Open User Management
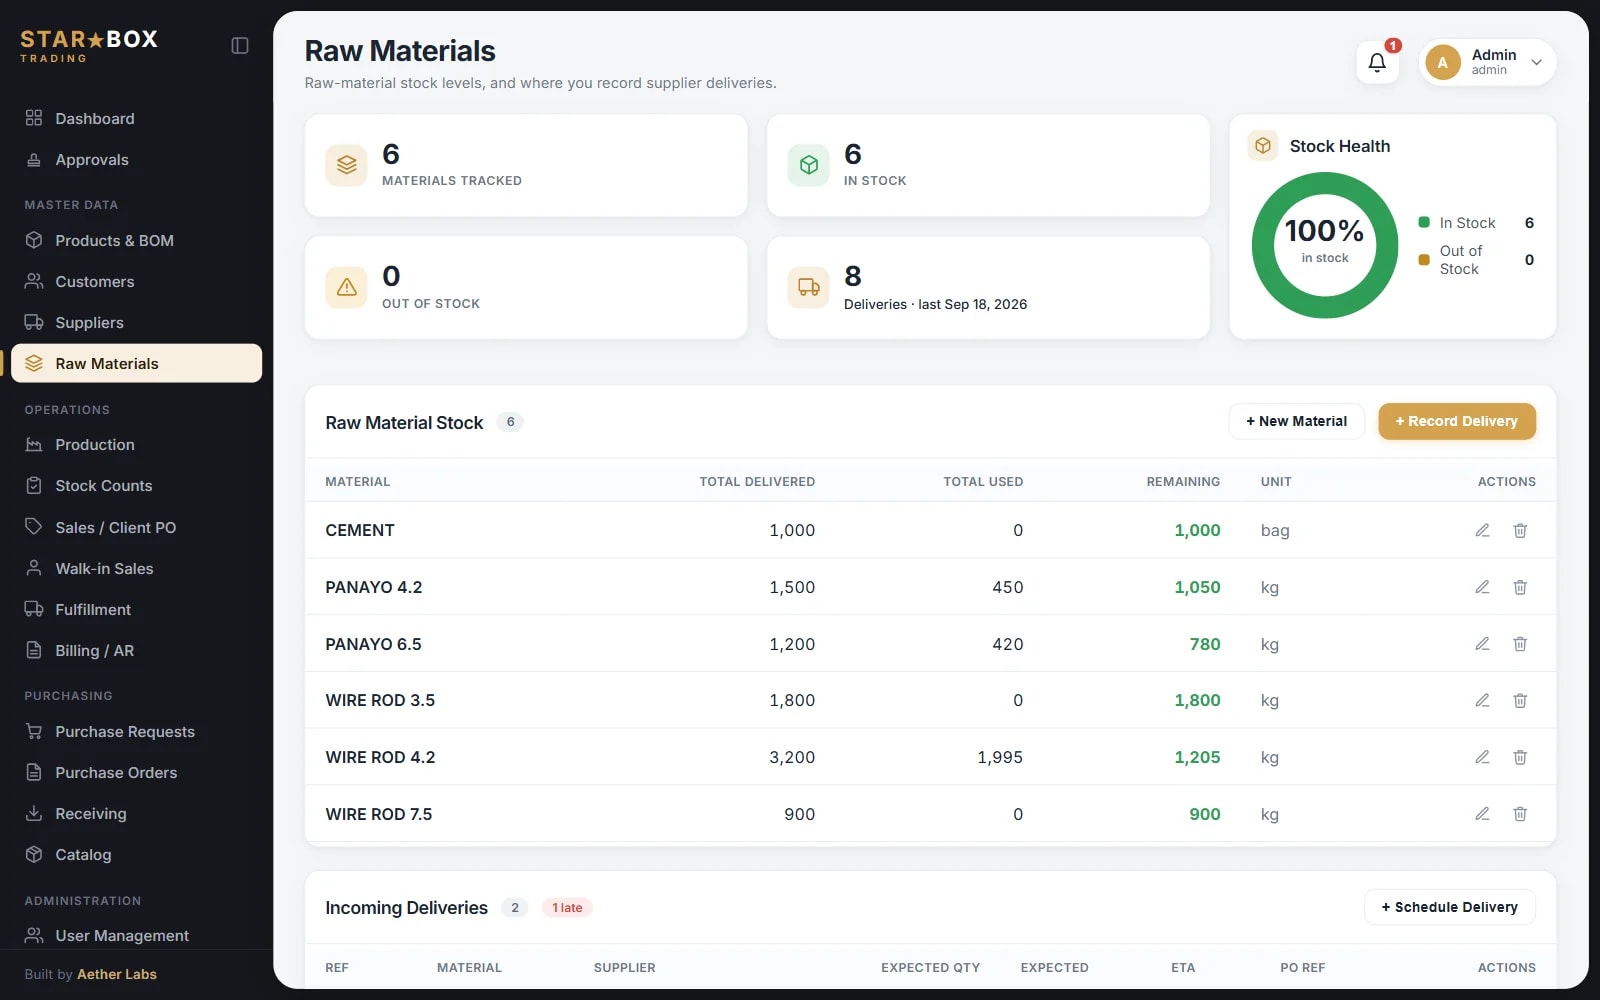This screenshot has height=1000, width=1600. 136,935
